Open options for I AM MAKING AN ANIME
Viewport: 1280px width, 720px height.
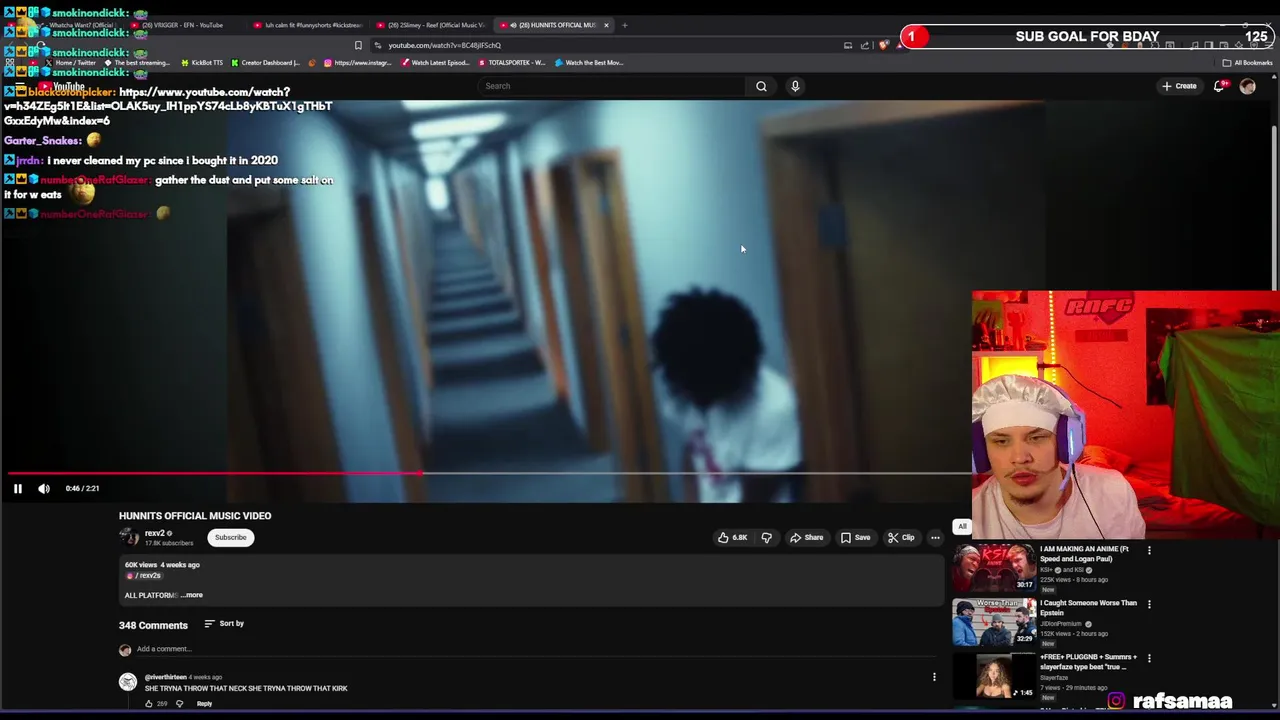coord(1149,550)
